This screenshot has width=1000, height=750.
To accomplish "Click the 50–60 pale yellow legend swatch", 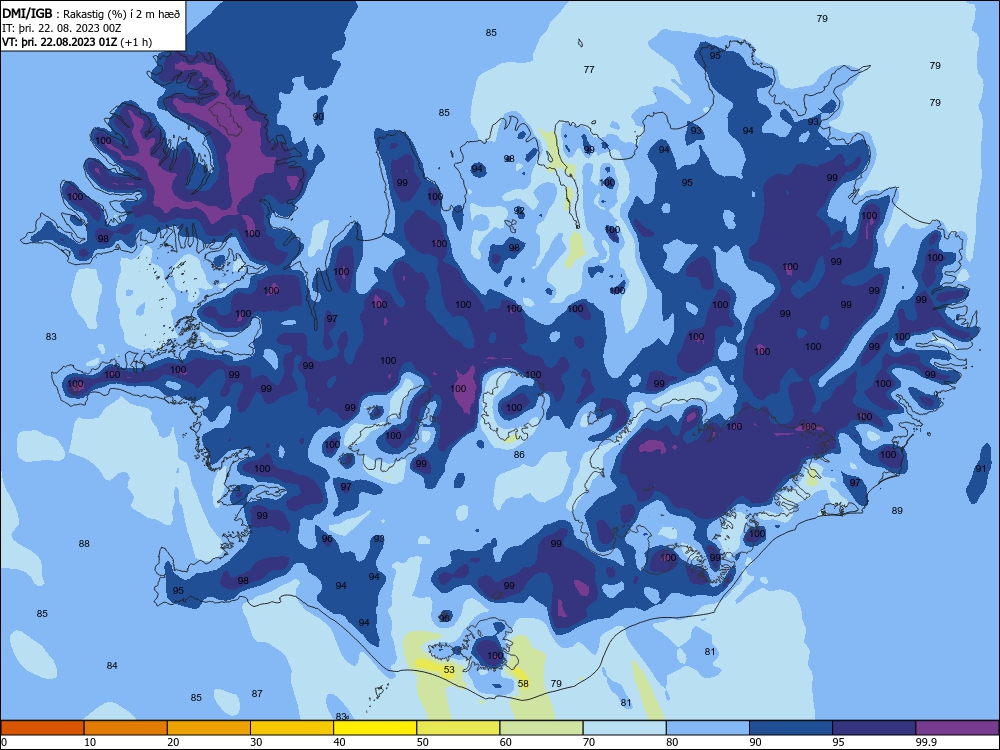I will 458,728.
